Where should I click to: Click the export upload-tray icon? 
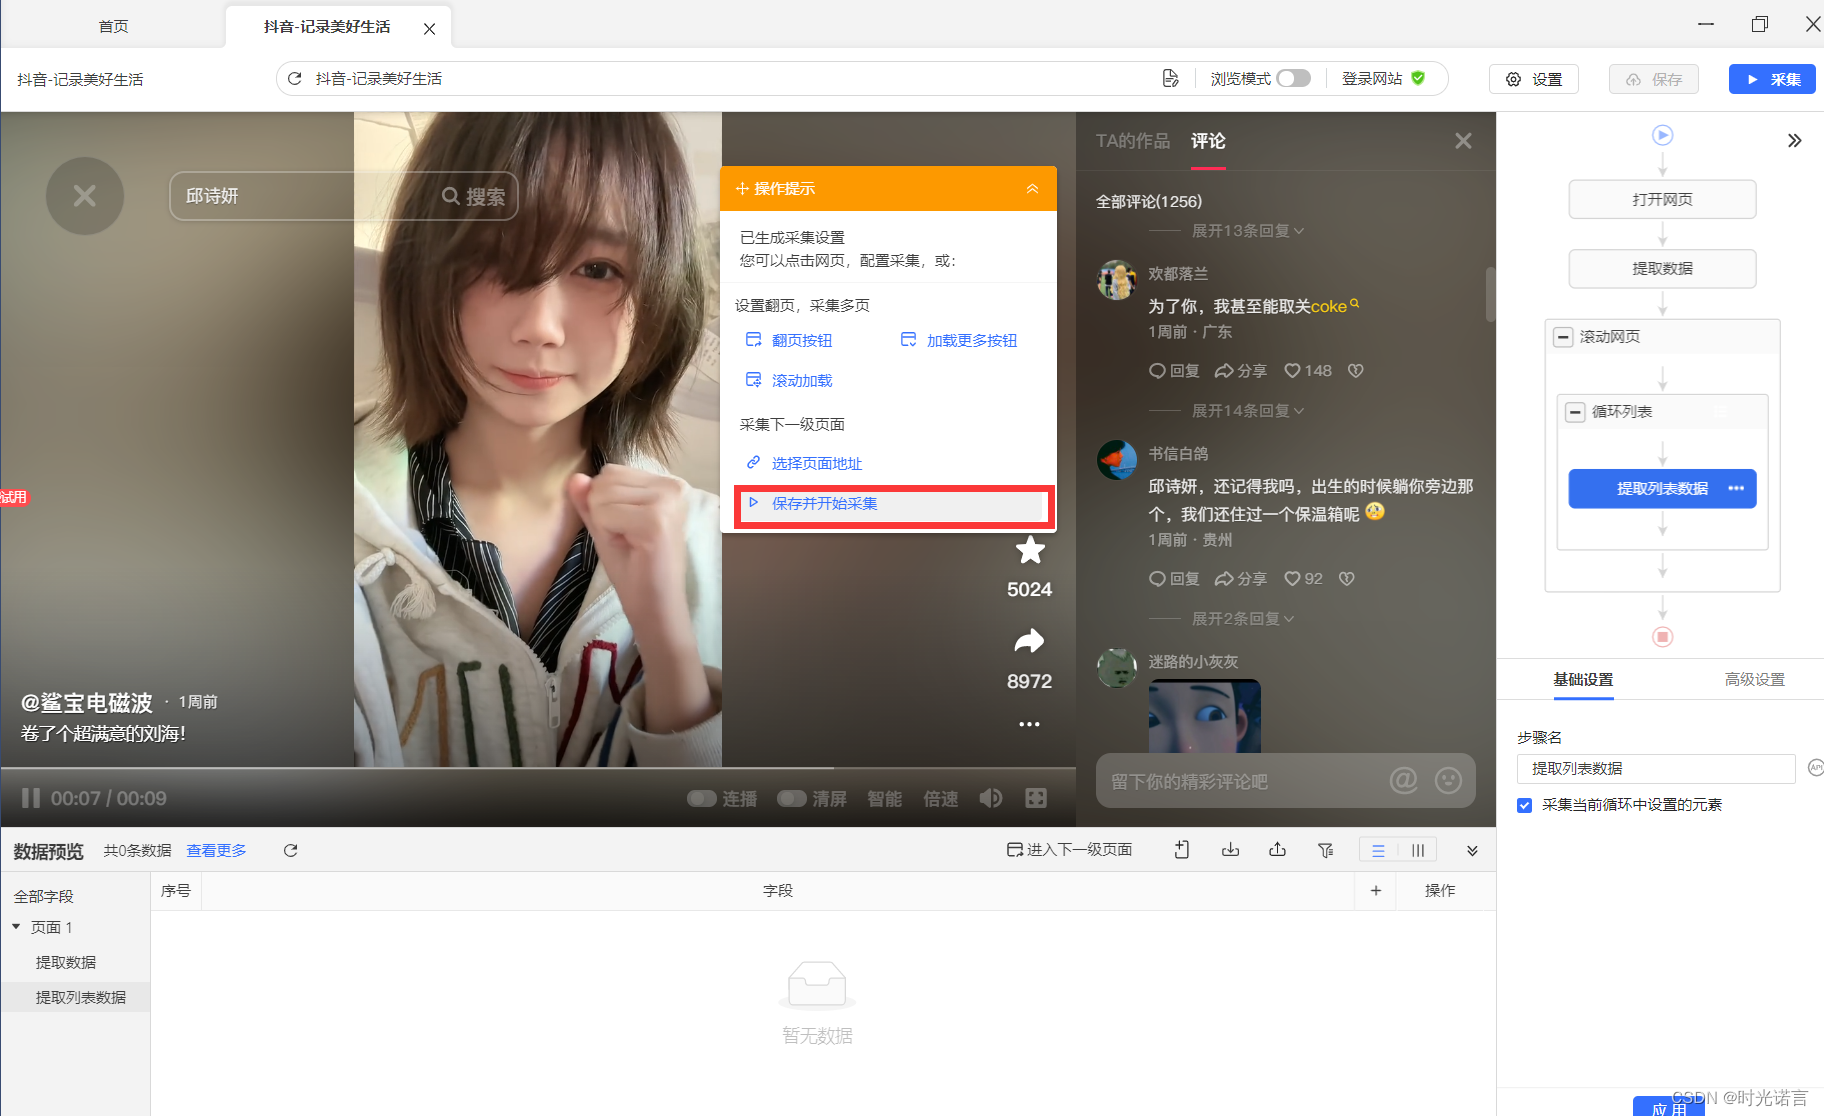1277,850
